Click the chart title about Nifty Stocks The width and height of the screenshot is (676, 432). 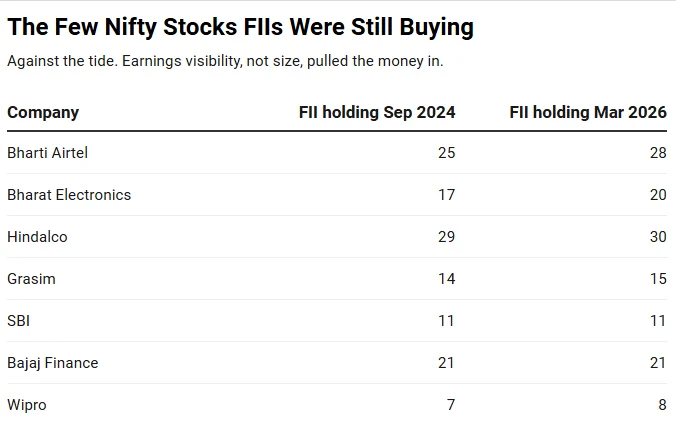coord(241,27)
